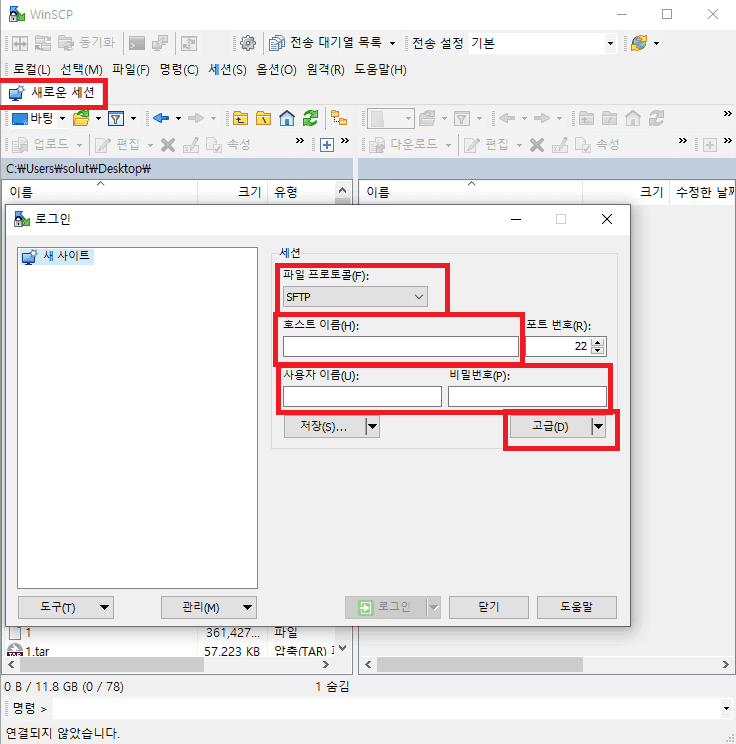The height and width of the screenshot is (744, 736).
Task: Open the 명령(C) menu
Action: [x=179, y=70]
